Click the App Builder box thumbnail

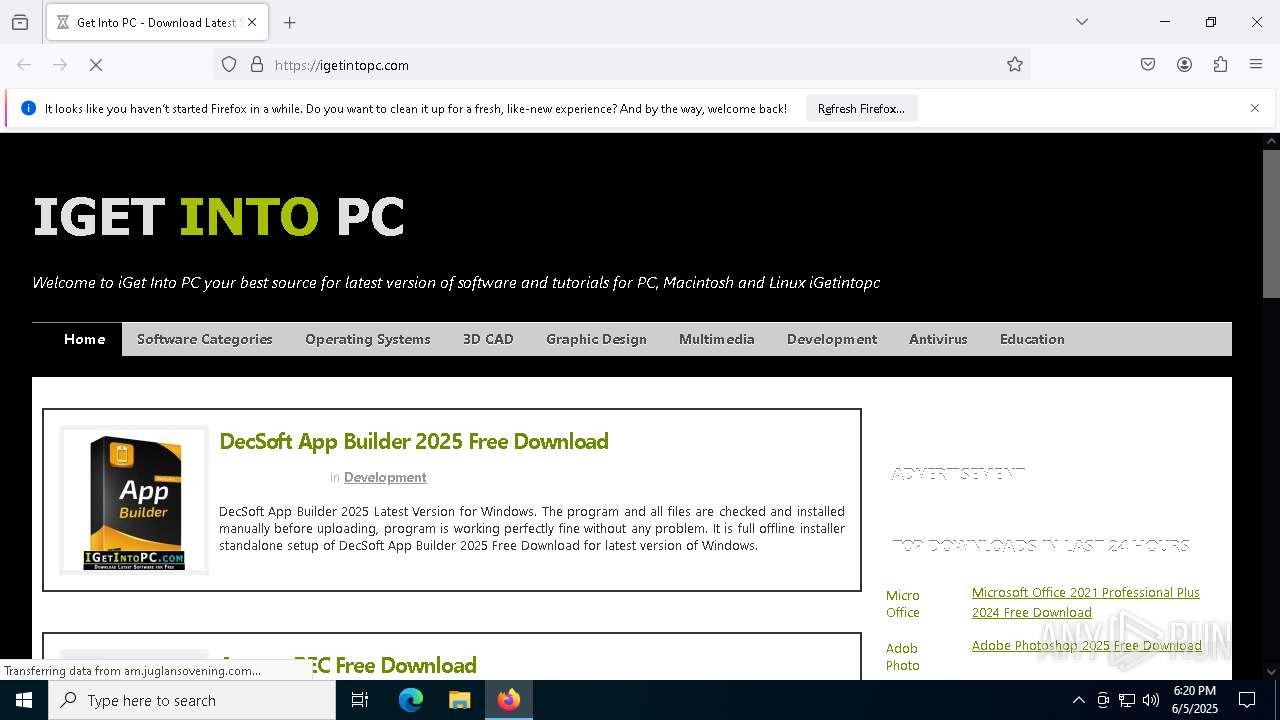[134, 500]
